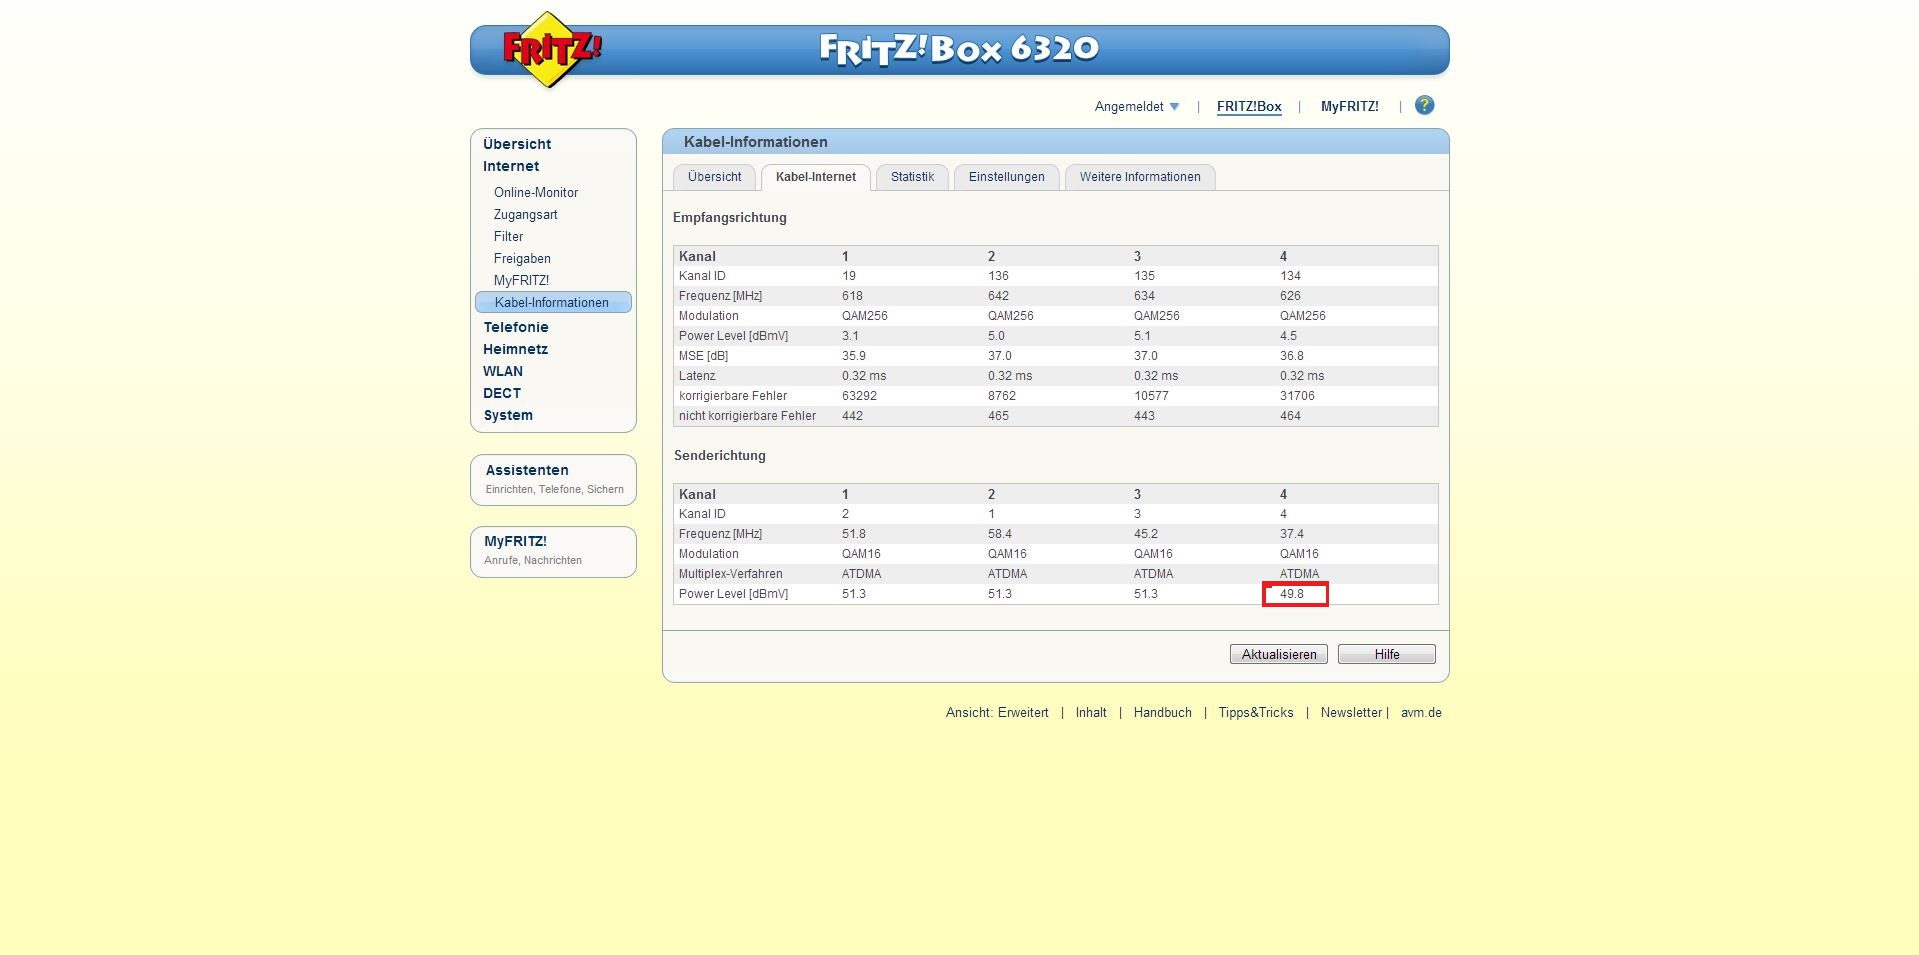The width and height of the screenshot is (1919, 955).
Task: Expand the Angemeldet dropdown arrow
Action: pyautogui.click(x=1174, y=107)
